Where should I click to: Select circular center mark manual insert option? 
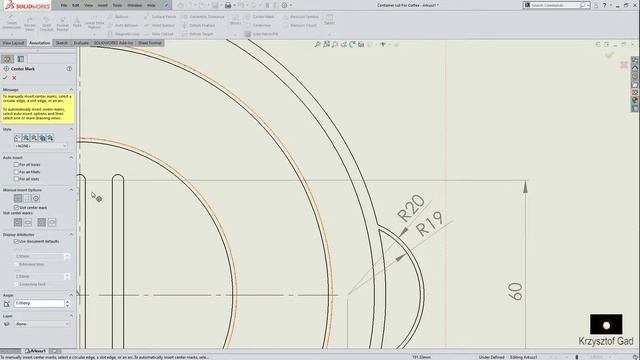point(36,198)
